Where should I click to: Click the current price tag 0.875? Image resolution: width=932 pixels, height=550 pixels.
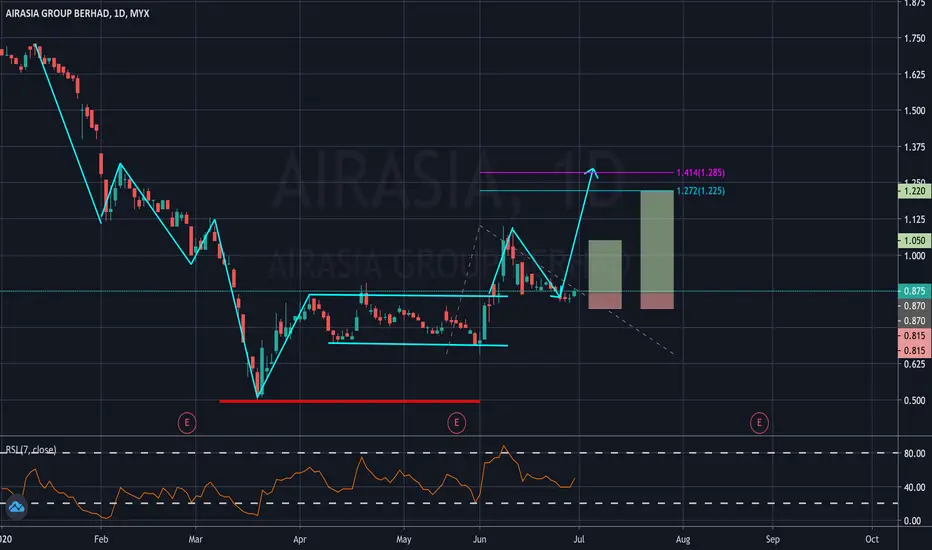point(915,291)
